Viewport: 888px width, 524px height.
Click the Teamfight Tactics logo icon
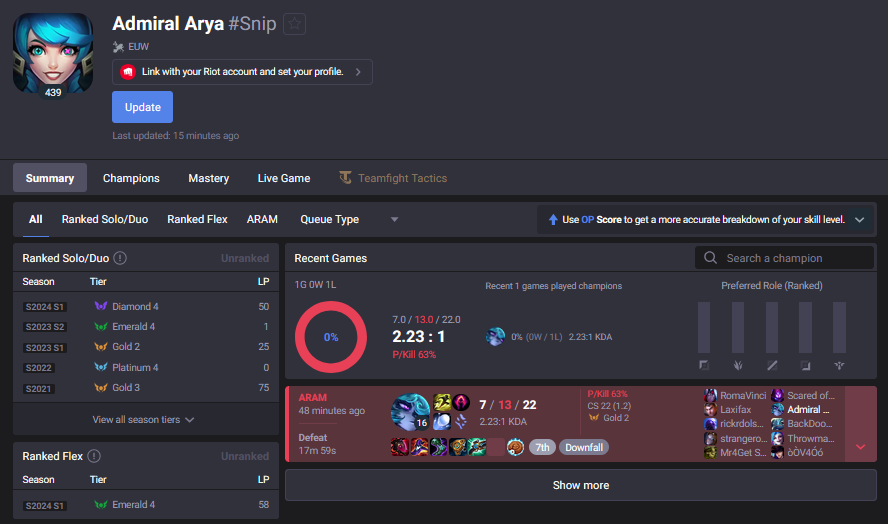345,177
